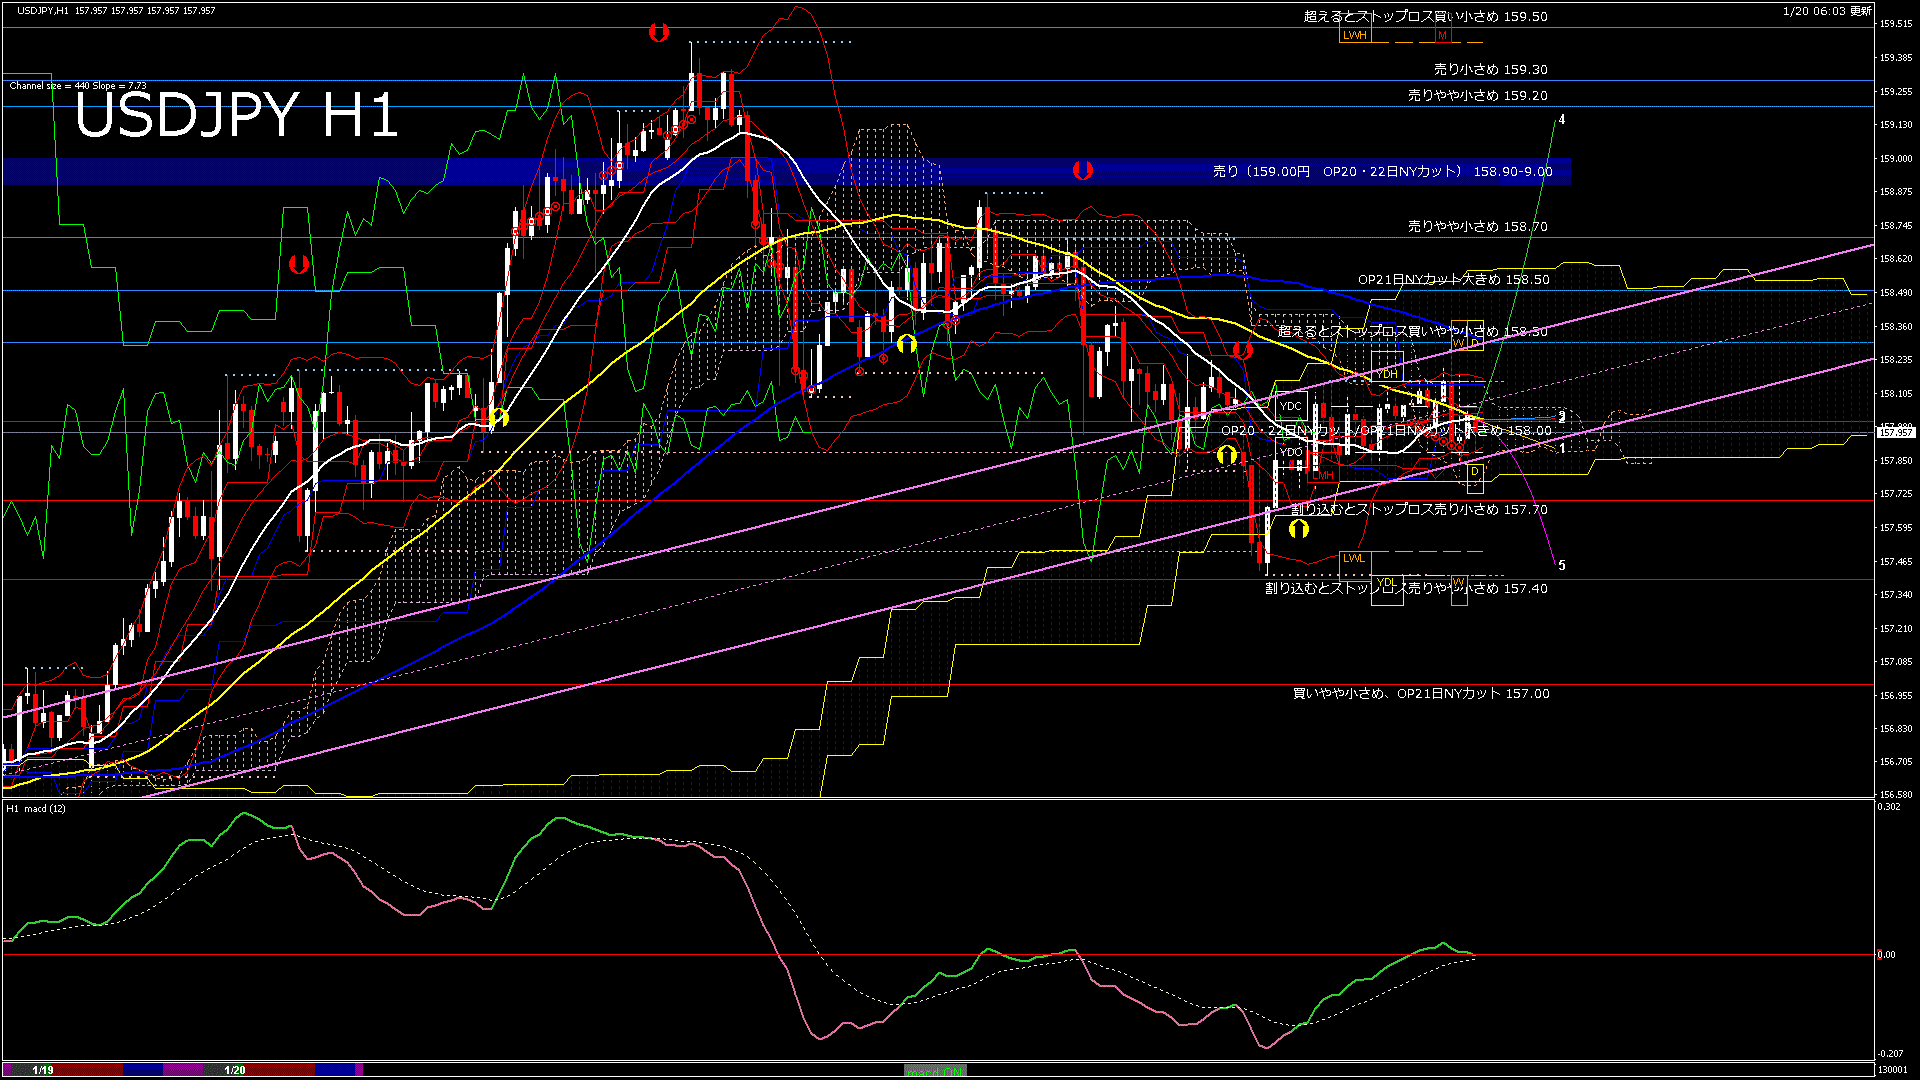
Task: Toggle the macd ON button
Action: point(935,1070)
